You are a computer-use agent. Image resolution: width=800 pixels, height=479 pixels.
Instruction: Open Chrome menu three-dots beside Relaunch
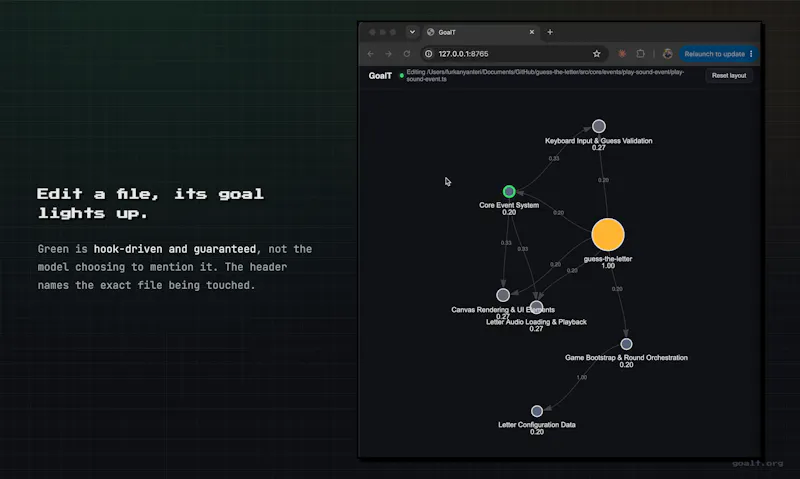click(x=751, y=54)
